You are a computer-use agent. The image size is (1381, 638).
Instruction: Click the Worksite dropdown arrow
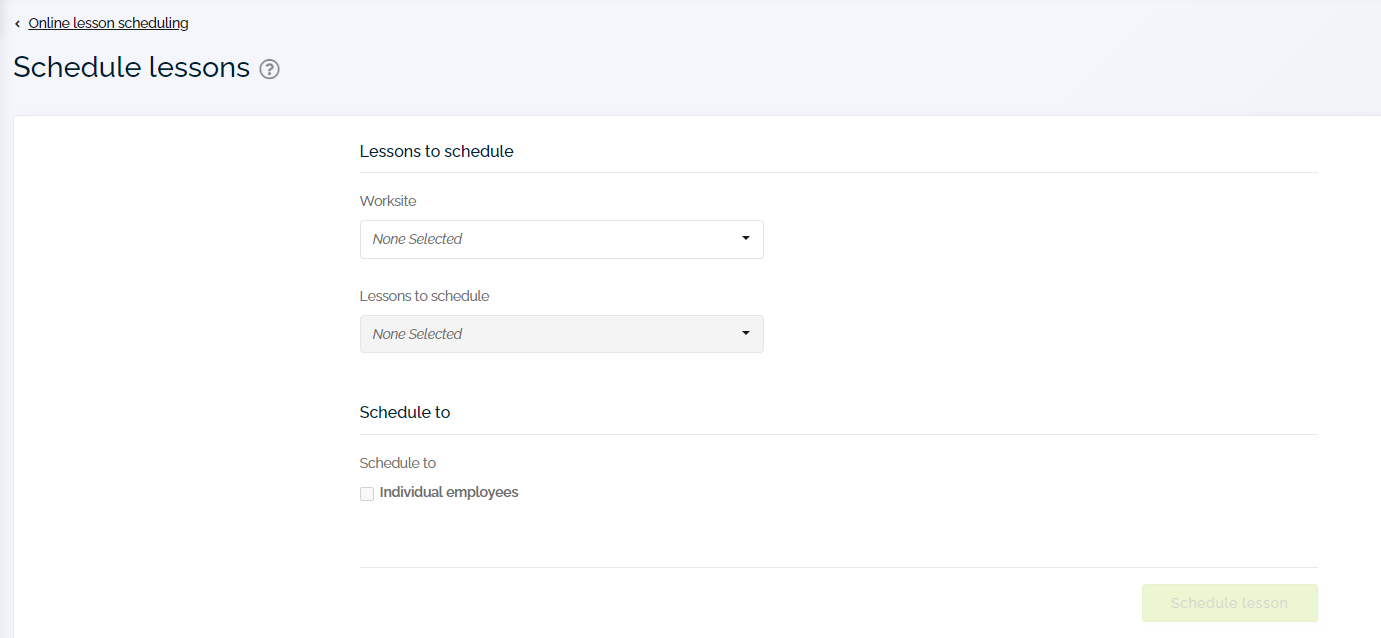[745, 239]
